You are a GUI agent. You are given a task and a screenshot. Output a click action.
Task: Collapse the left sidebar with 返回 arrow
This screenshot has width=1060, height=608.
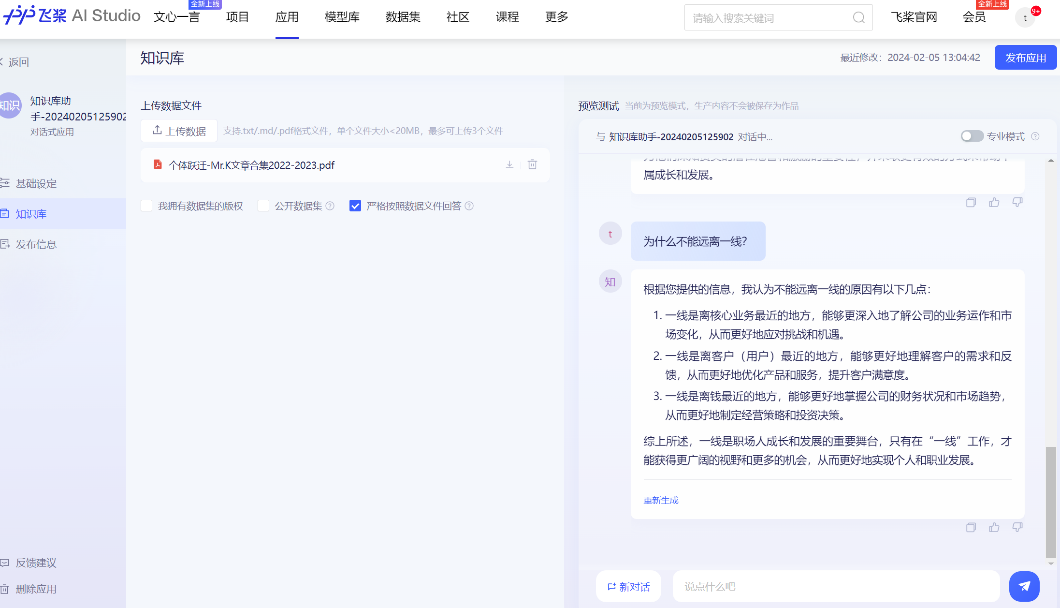tap(14, 61)
